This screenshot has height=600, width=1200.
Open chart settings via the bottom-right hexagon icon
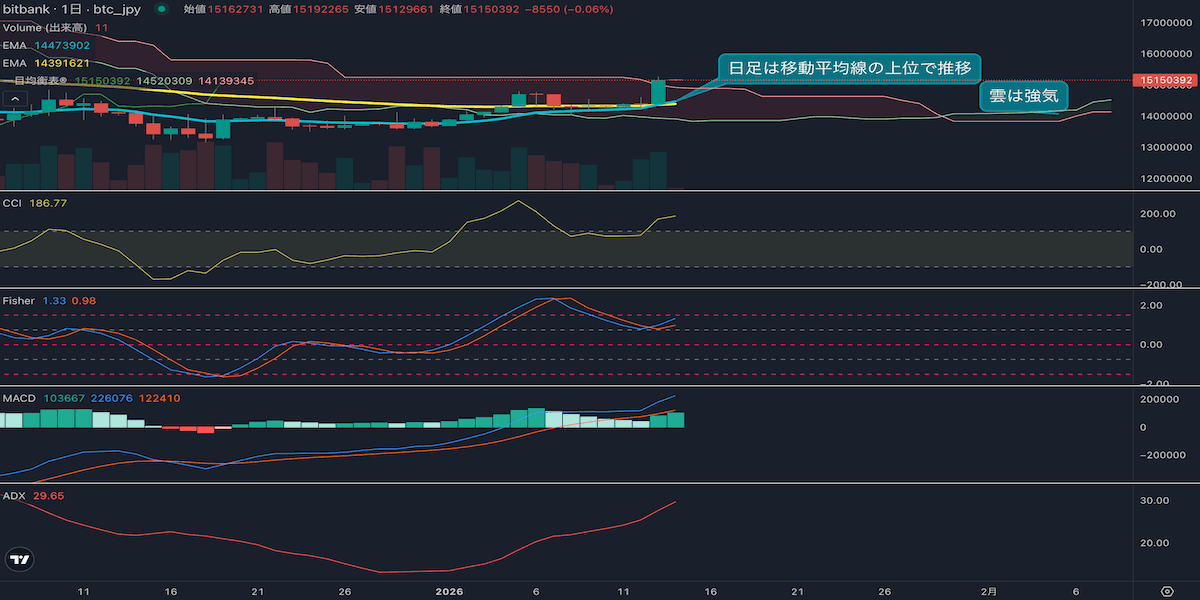click(1166, 590)
